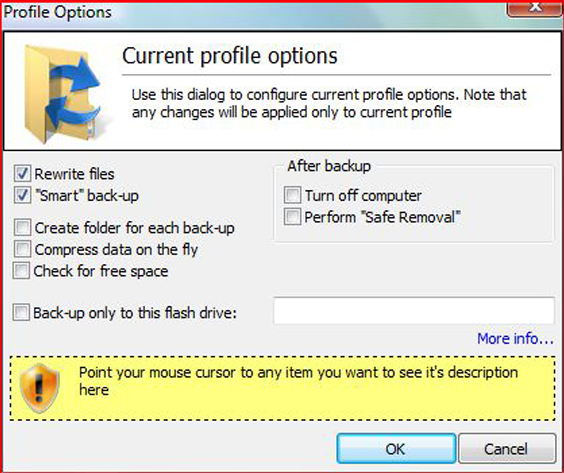Dismiss dialog with the Cancel button
This screenshot has width=564, height=473.
pyautogui.click(x=507, y=449)
